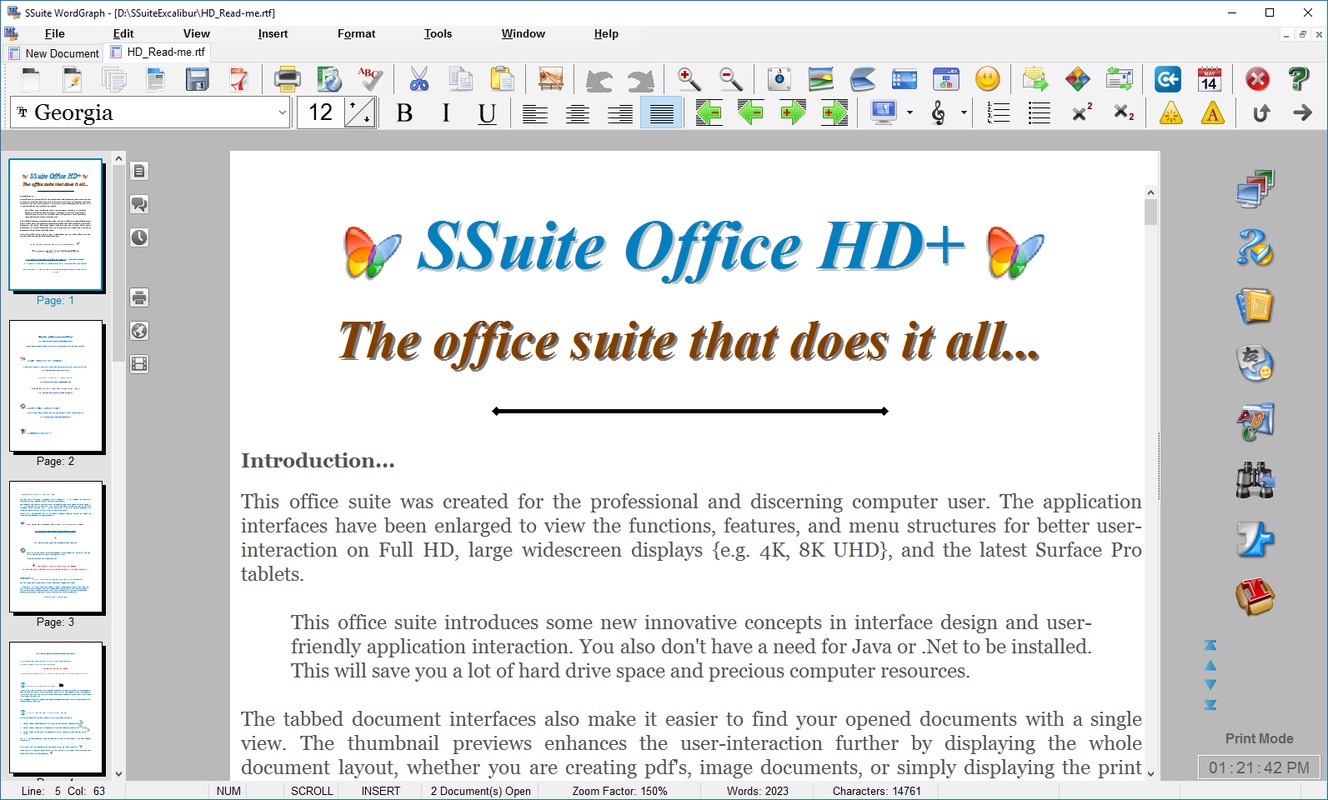Open dropdown arrow beside treble clef icon
The image size is (1328, 800).
point(964,113)
